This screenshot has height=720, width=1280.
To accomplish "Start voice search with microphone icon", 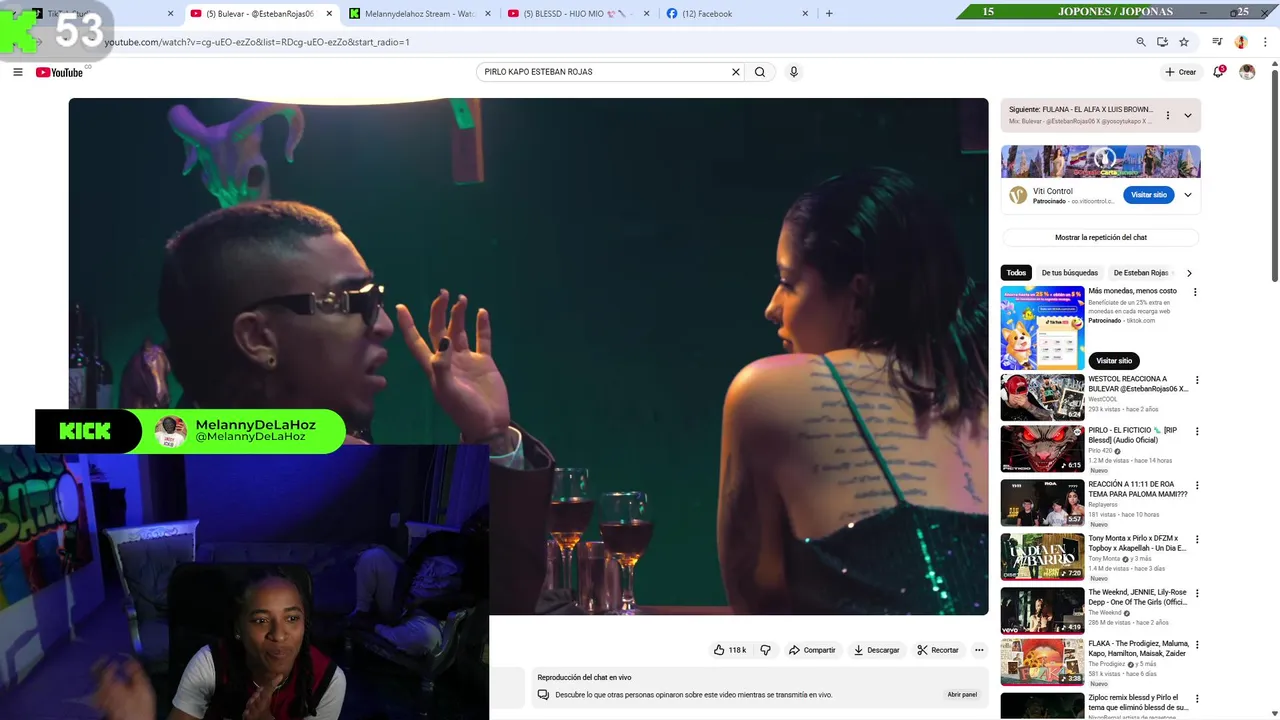I will coord(794,72).
